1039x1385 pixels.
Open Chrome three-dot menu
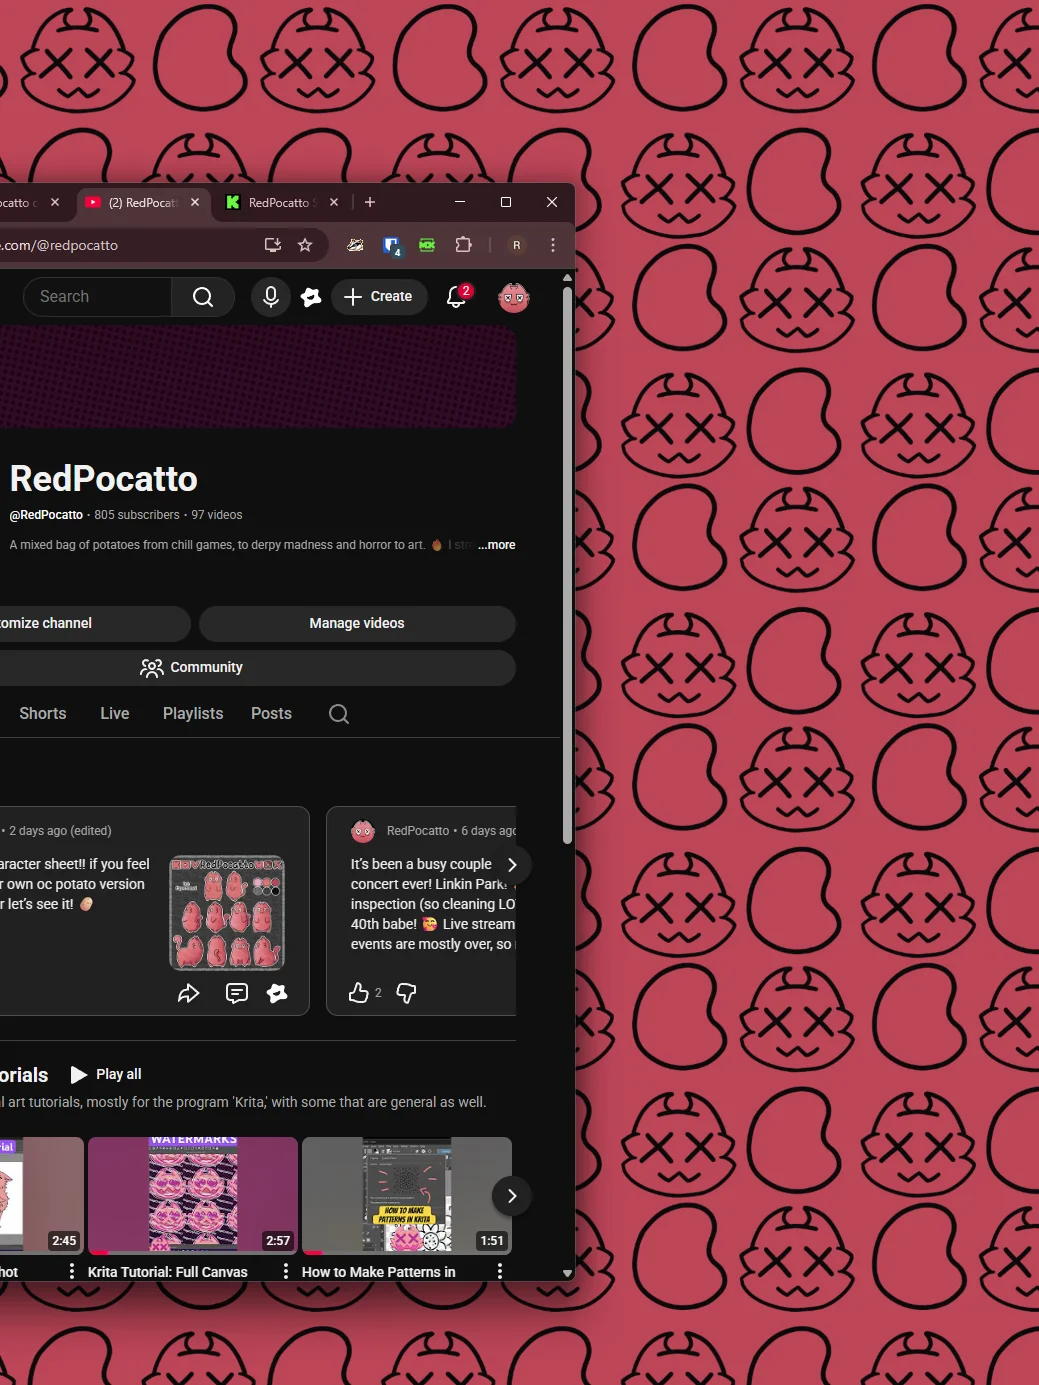click(553, 245)
